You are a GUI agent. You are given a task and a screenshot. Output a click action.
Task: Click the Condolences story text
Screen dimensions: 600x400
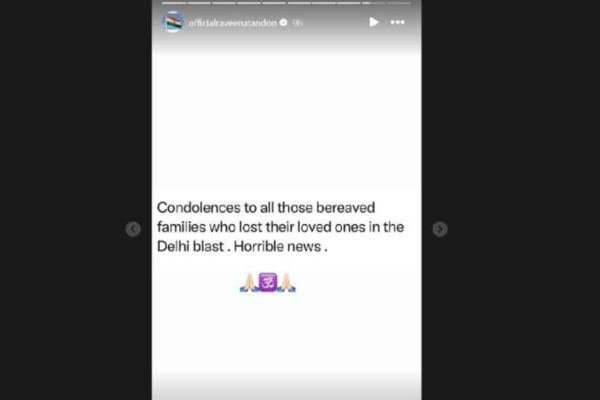coord(280,227)
